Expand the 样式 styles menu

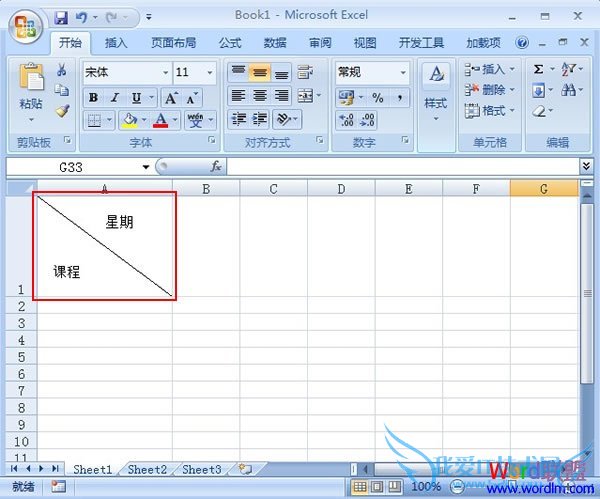tap(436, 119)
